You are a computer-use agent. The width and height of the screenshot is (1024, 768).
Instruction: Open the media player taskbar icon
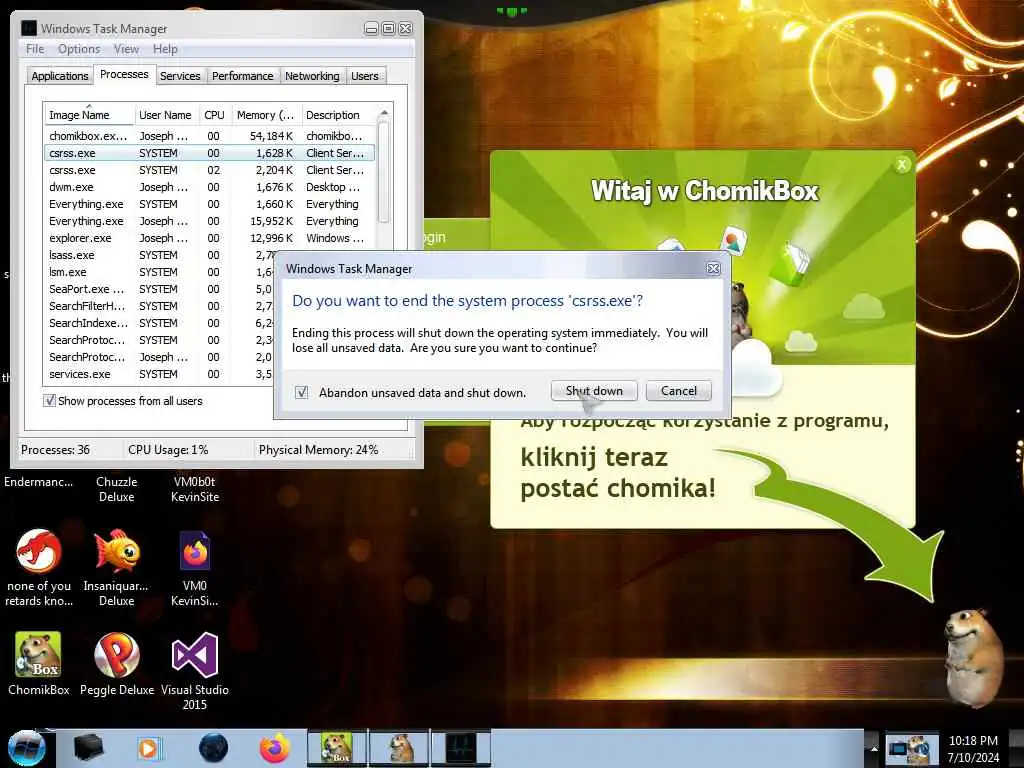point(149,748)
